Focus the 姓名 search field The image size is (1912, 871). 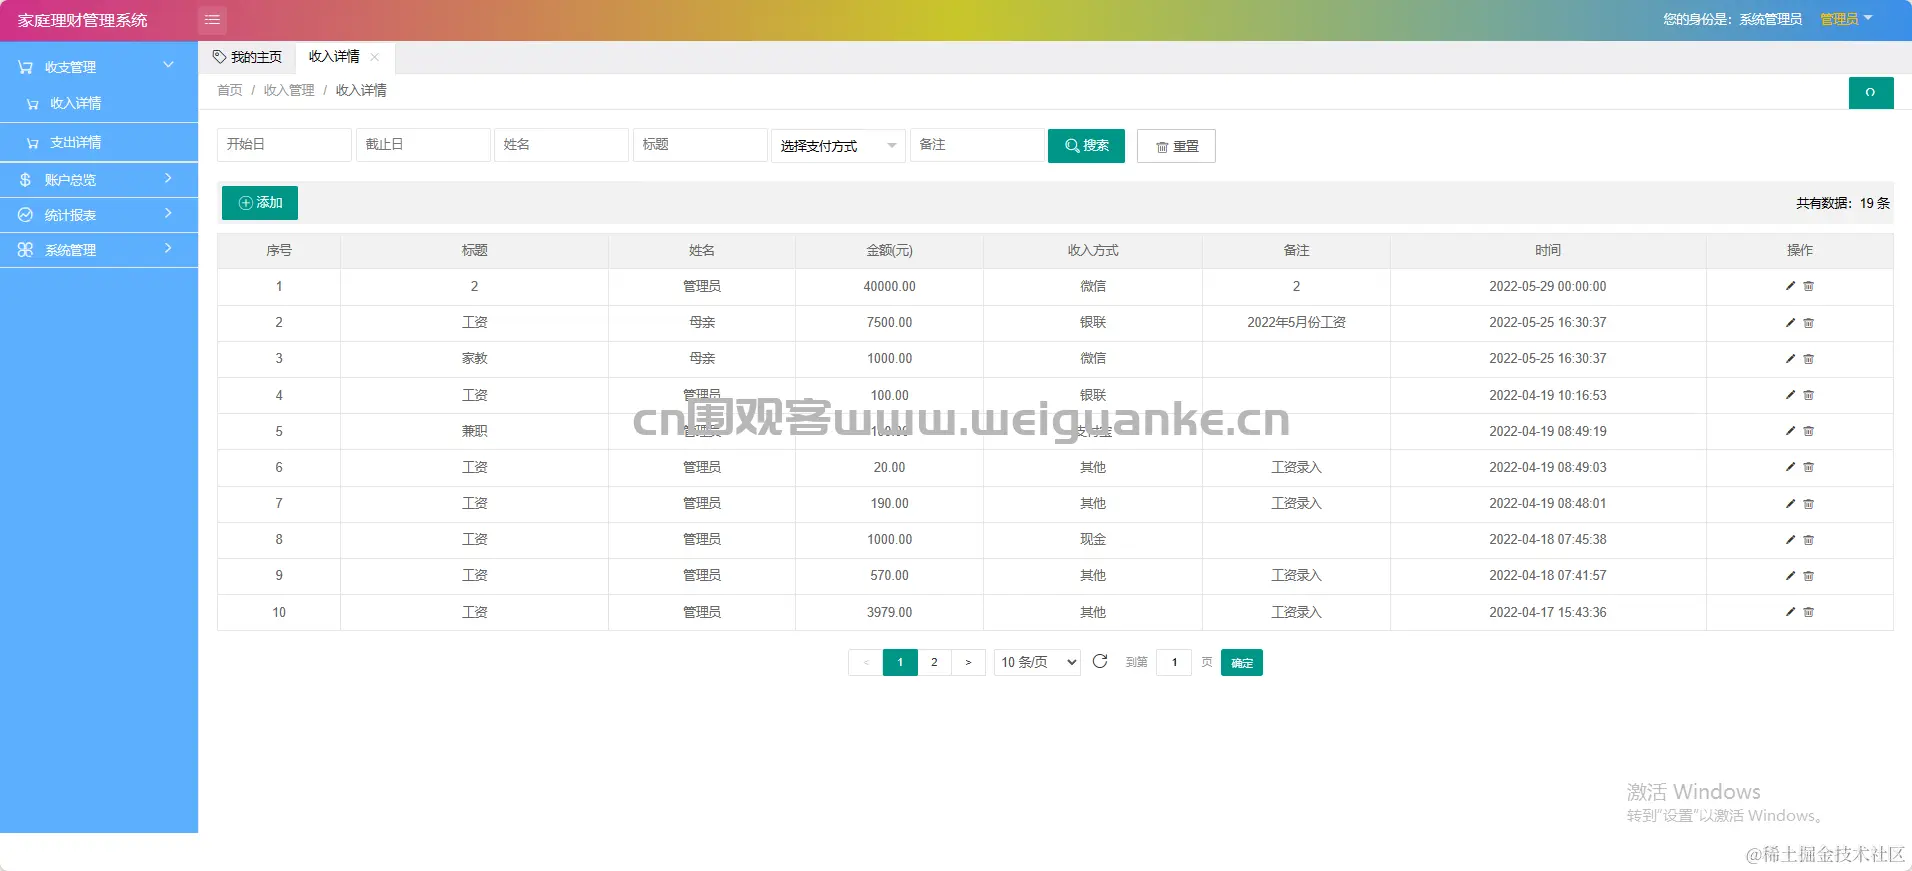(x=561, y=145)
